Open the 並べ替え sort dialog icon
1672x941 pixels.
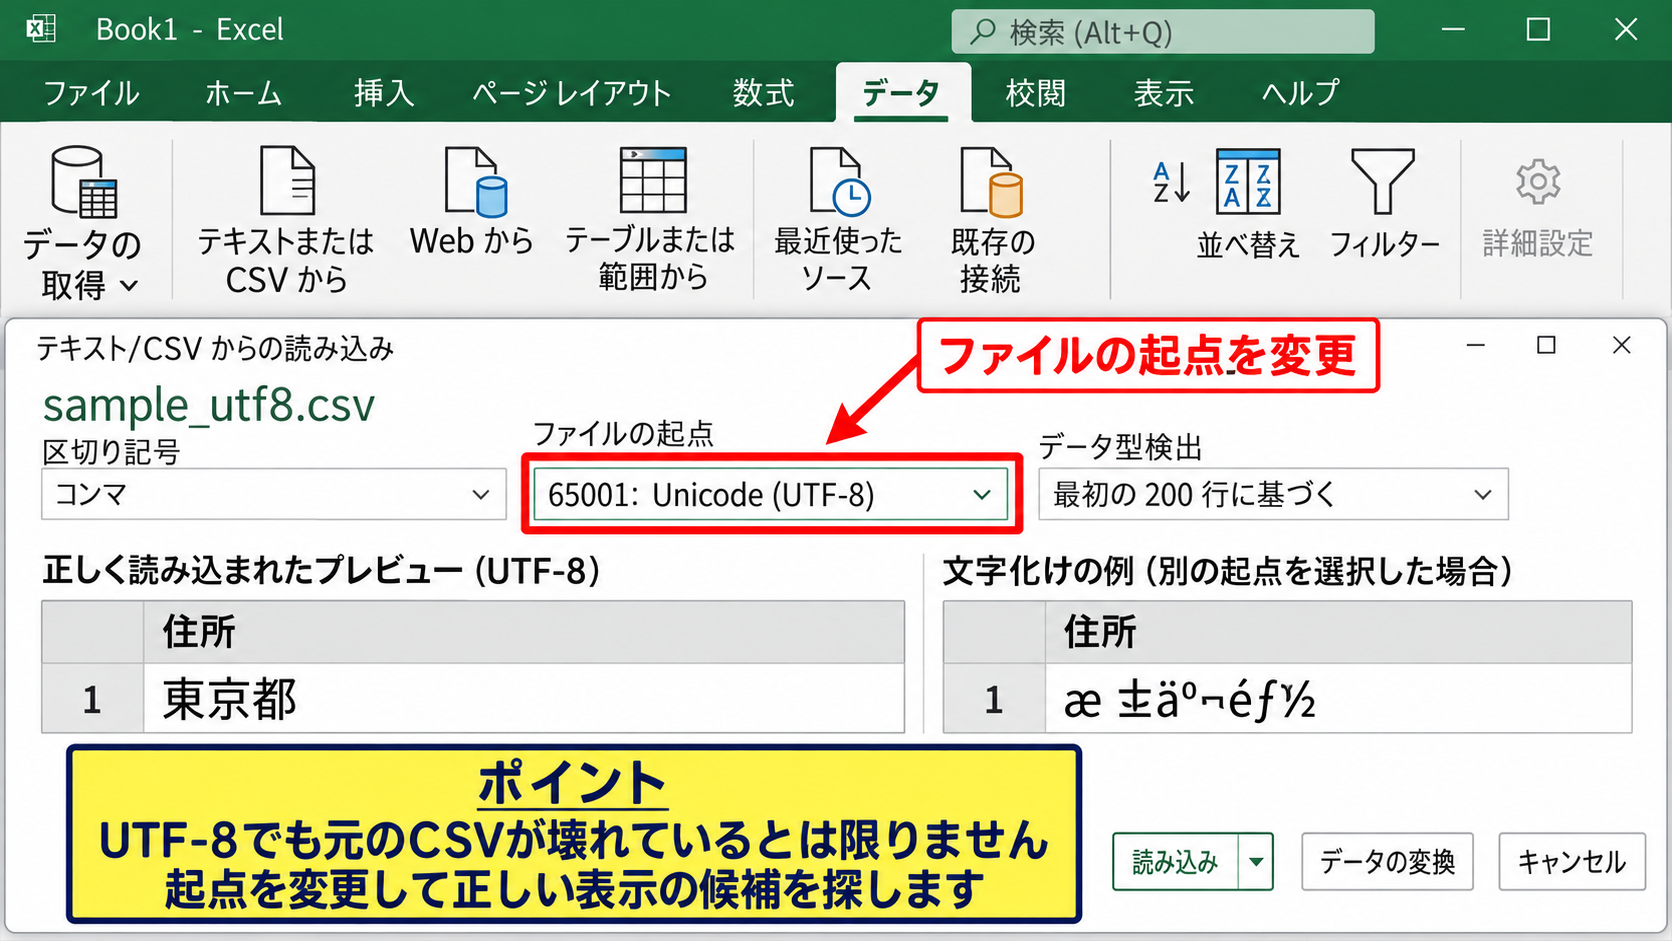click(1248, 181)
